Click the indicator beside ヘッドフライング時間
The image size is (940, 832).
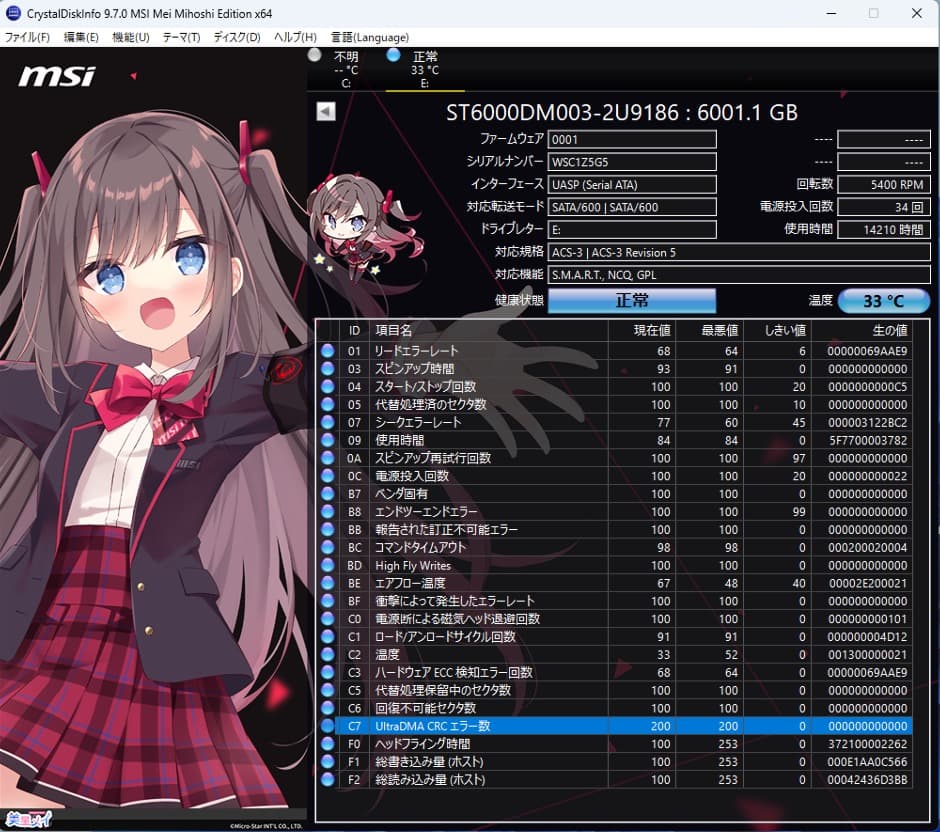(325, 744)
